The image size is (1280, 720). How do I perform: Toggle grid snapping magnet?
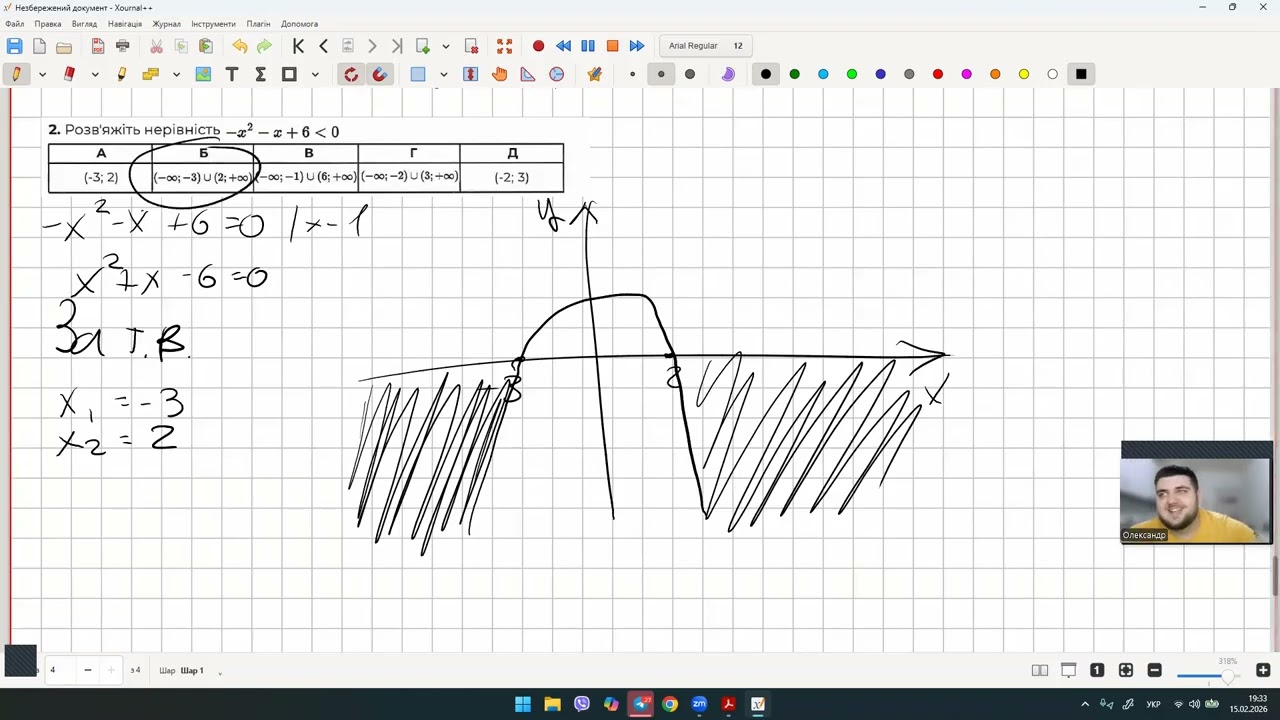point(380,74)
